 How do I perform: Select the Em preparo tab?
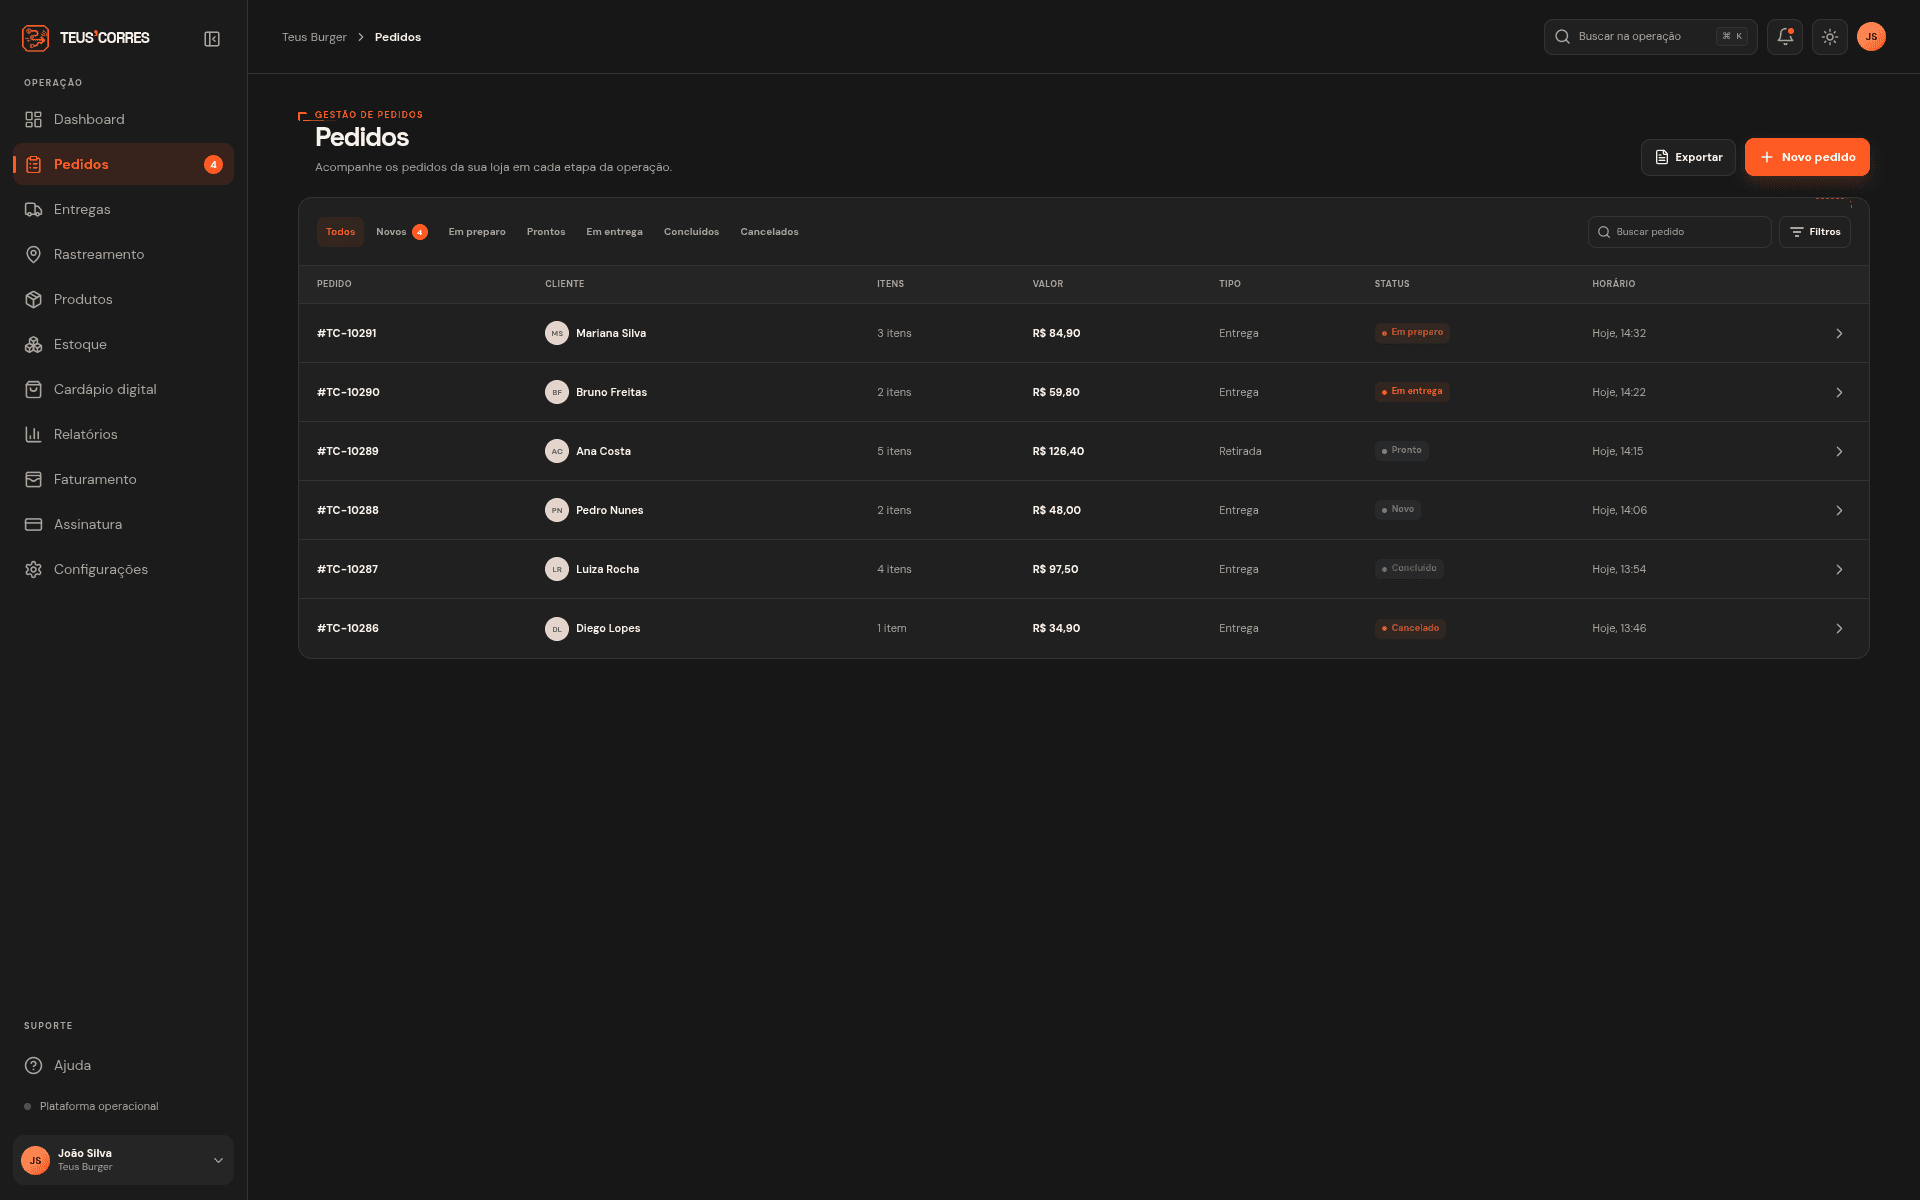click(x=477, y=232)
